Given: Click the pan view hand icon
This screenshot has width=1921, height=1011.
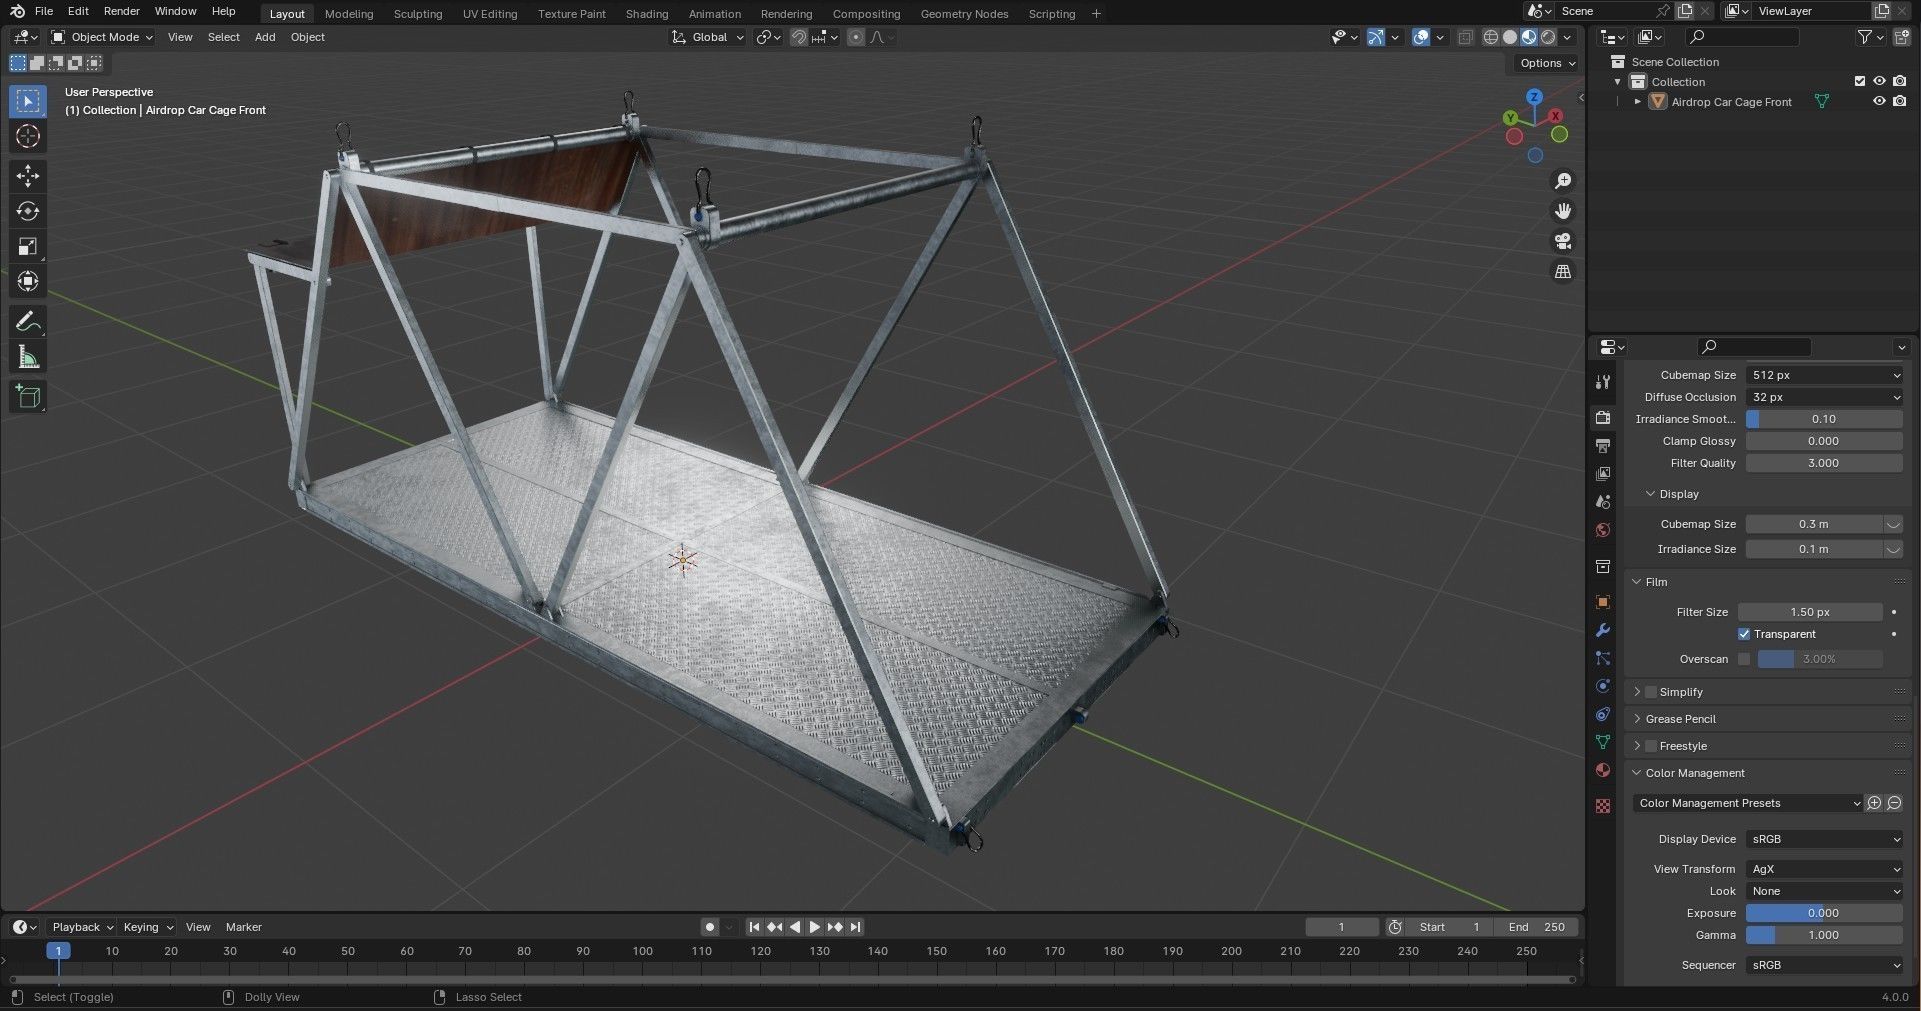Looking at the screenshot, I should coord(1562,211).
